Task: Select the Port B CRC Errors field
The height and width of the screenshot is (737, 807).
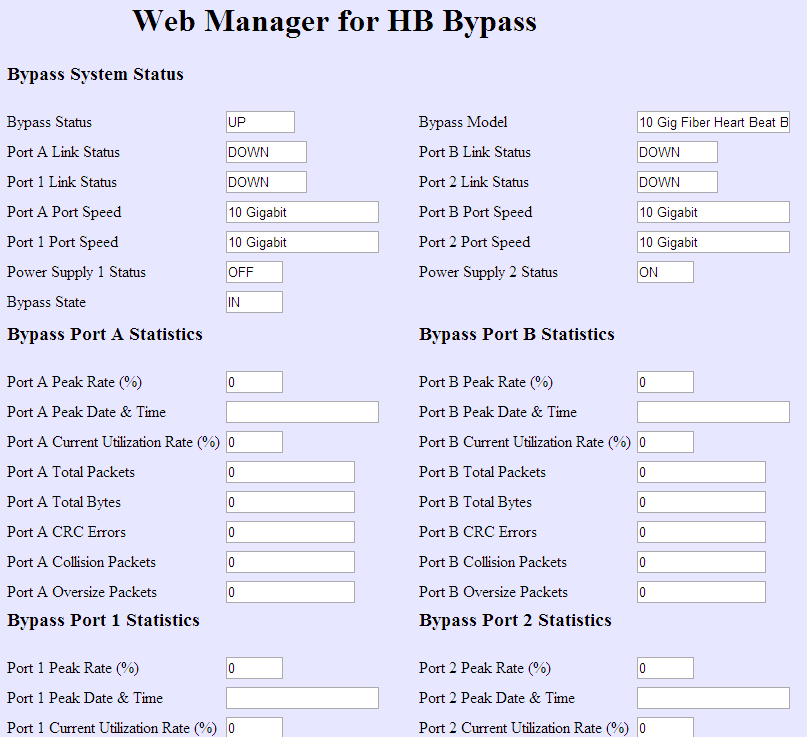Action: tap(701, 532)
